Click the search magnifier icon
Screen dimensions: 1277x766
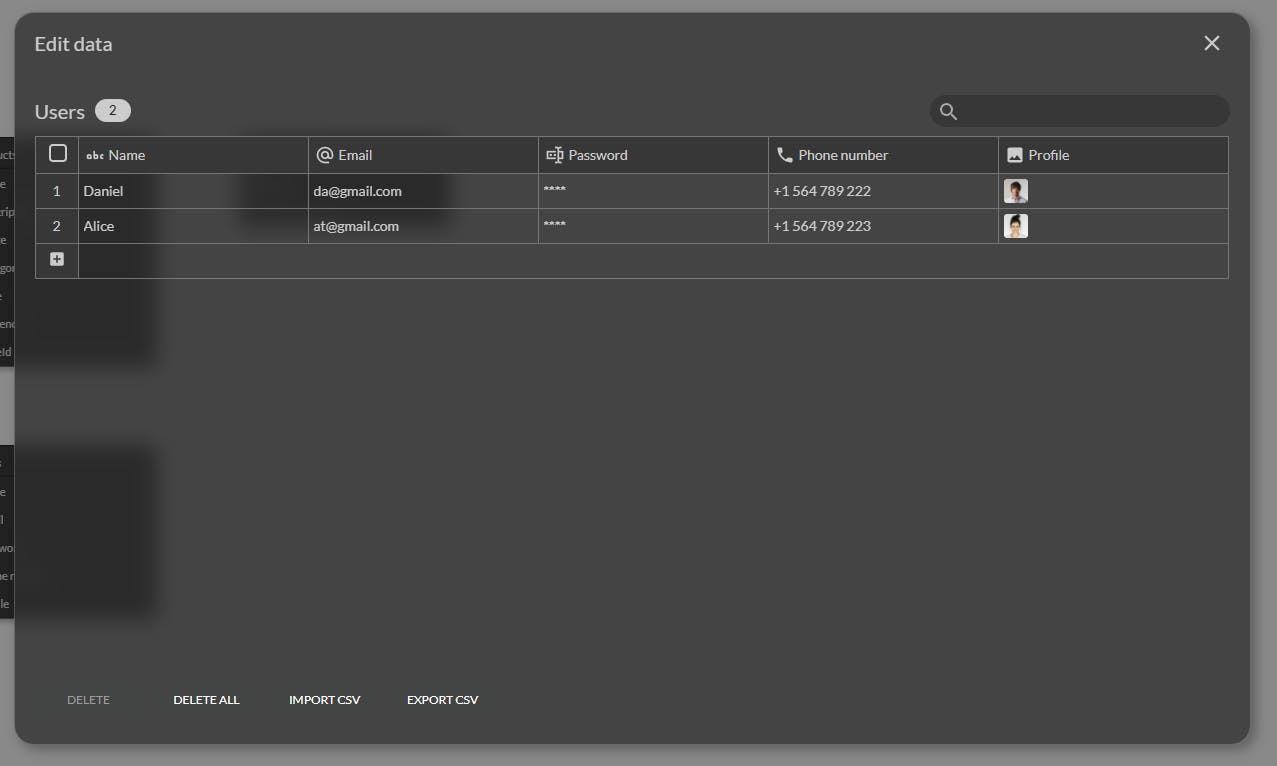[x=948, y=112]
